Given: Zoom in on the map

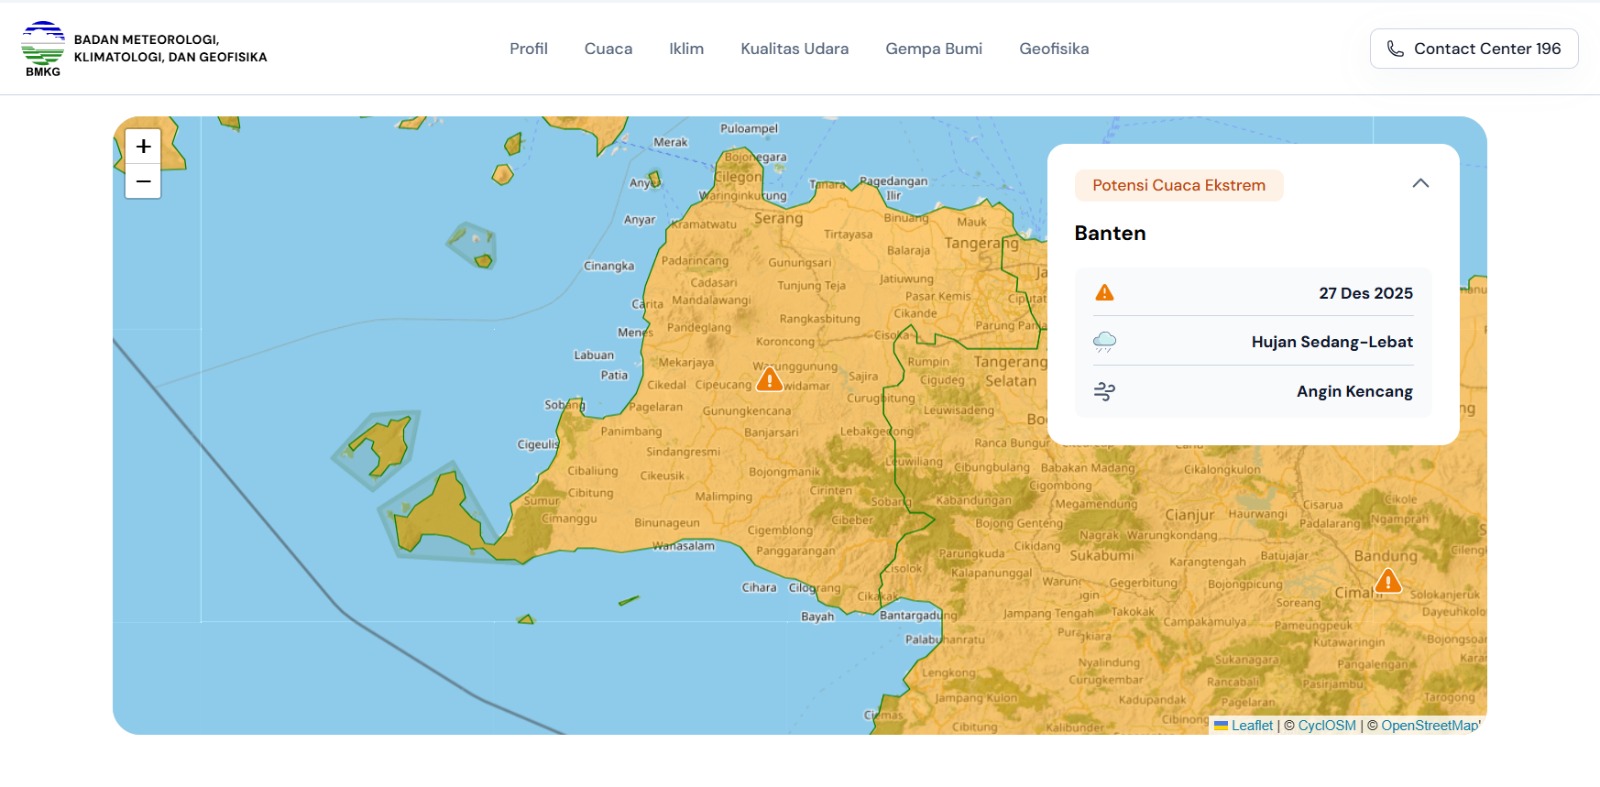Looking at the screenshot, I should tap(143, 147).
